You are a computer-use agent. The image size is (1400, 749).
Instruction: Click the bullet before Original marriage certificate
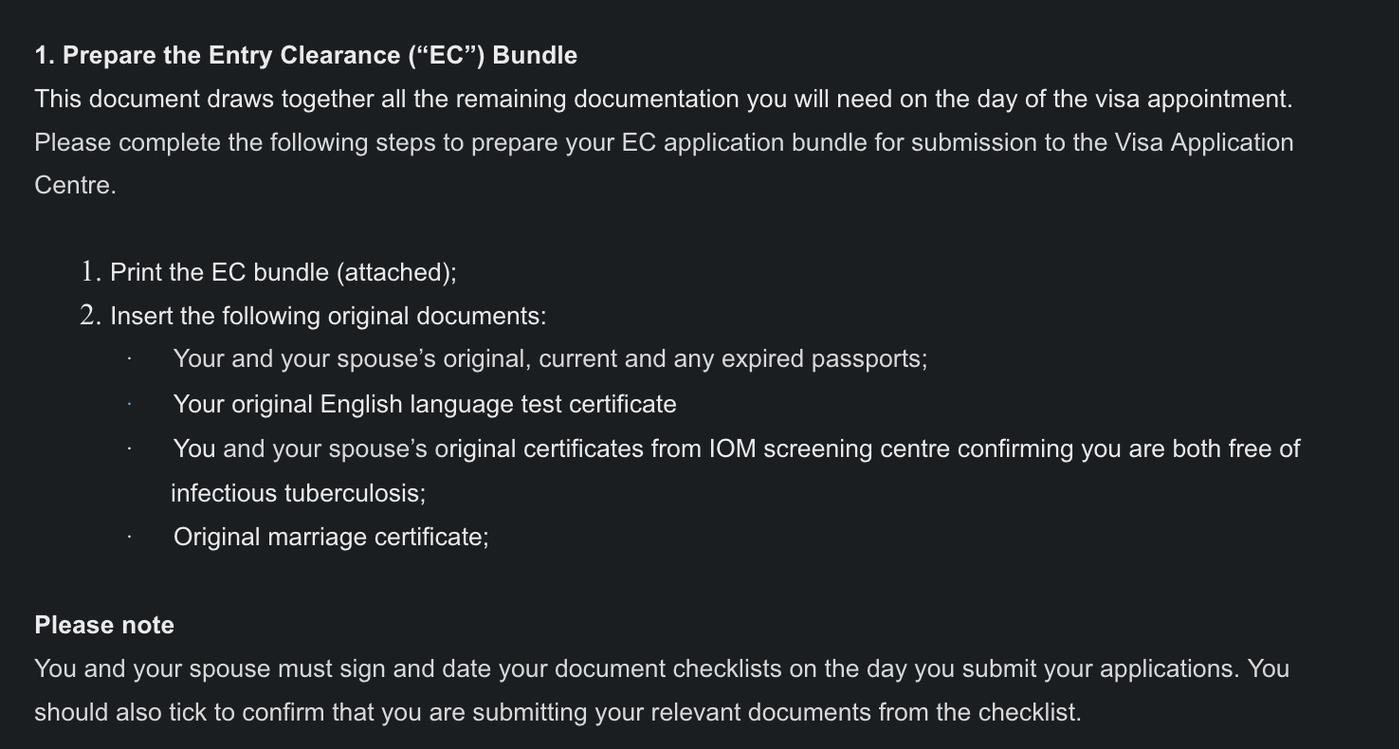(x=130, y=537)
